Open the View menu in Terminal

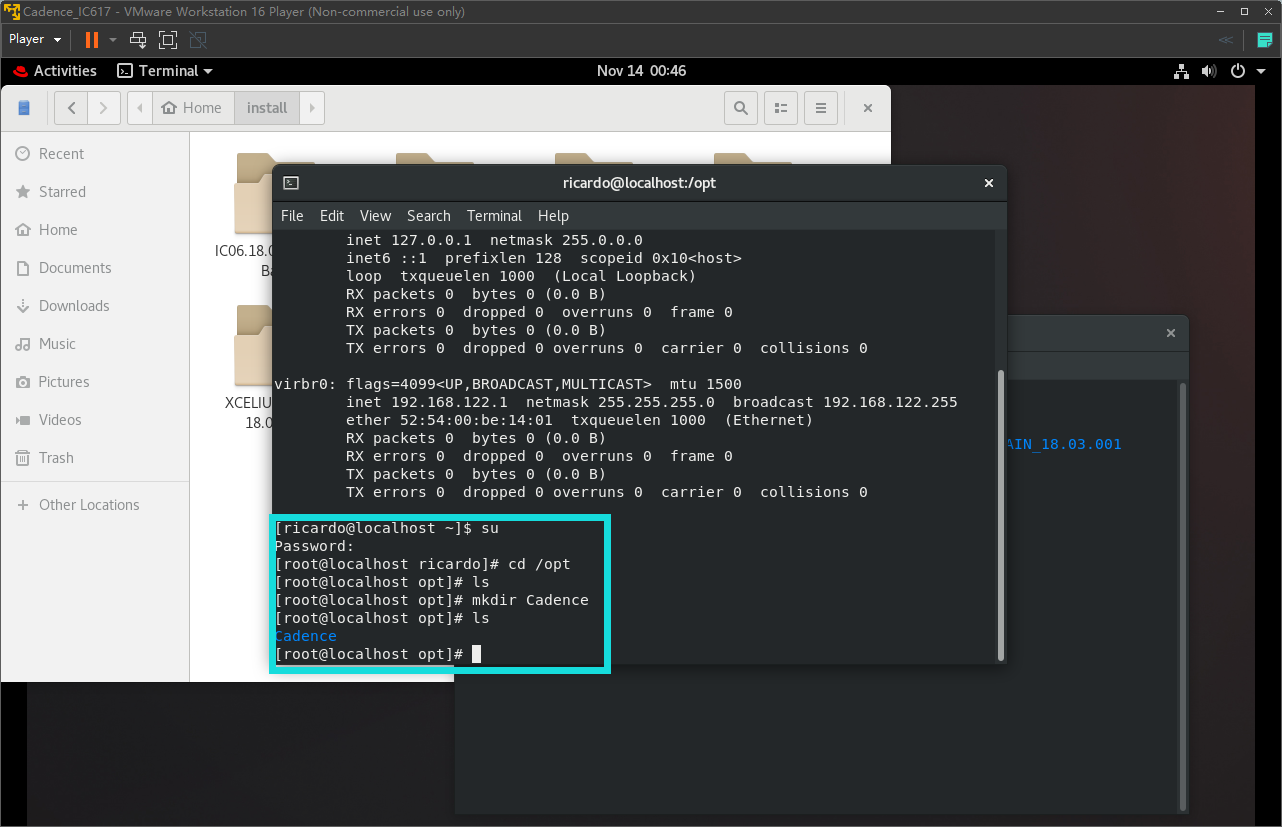tap(375, 216)
